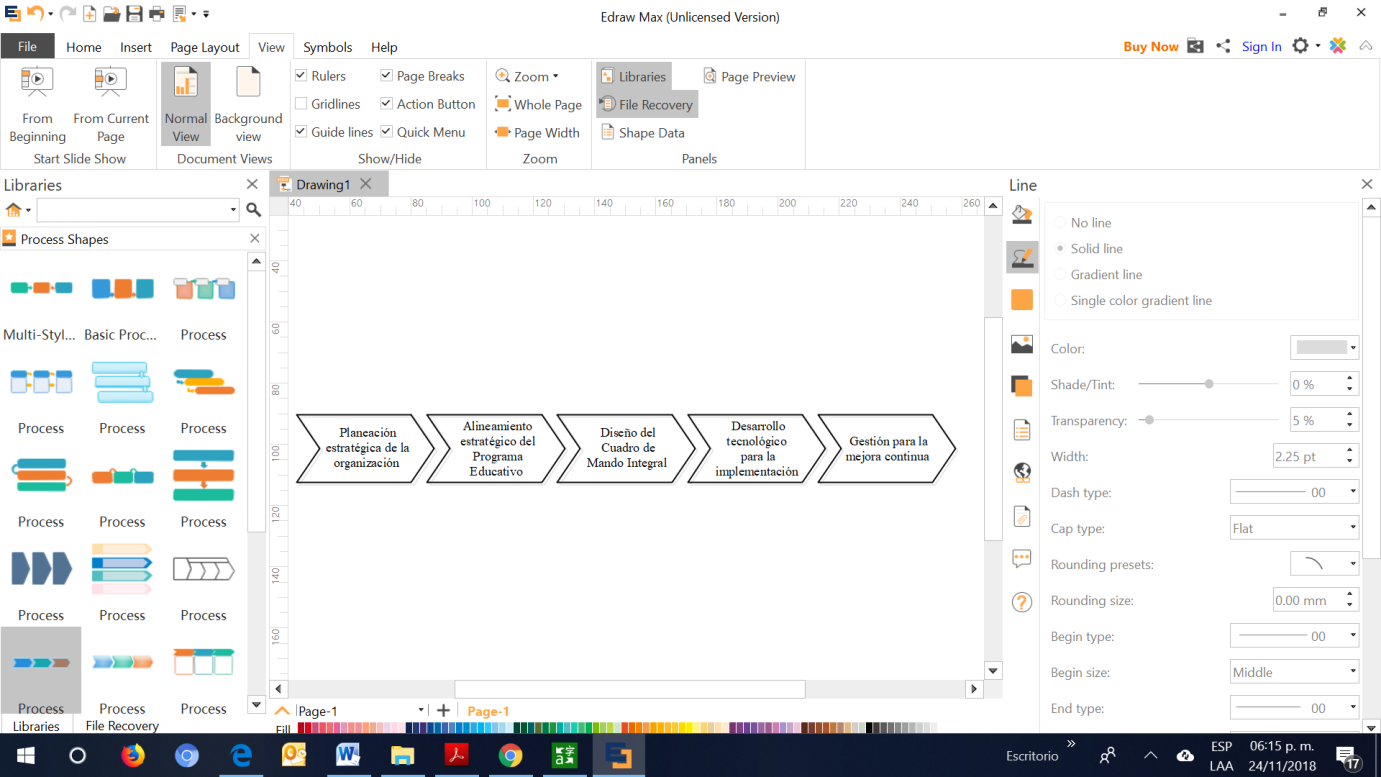Click the Buy Now link
1381x777 pixels.
click(x=1150, y=47)
